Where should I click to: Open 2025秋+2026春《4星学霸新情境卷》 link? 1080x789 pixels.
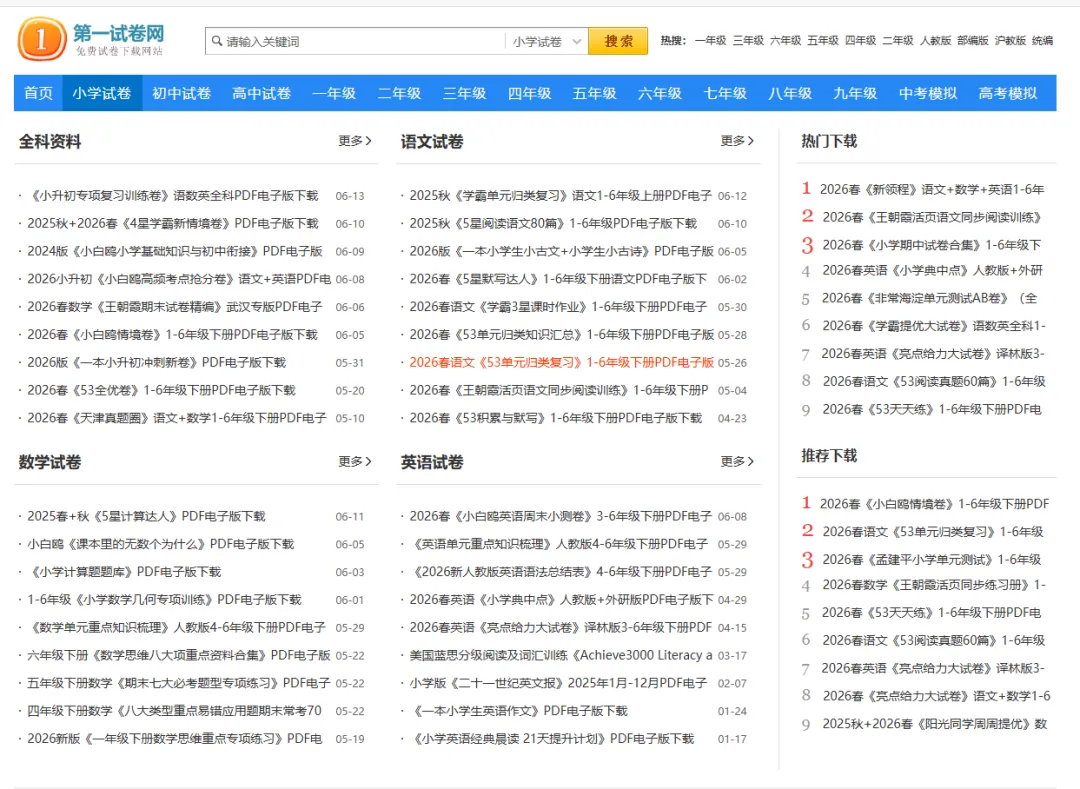tap(173, 224)
